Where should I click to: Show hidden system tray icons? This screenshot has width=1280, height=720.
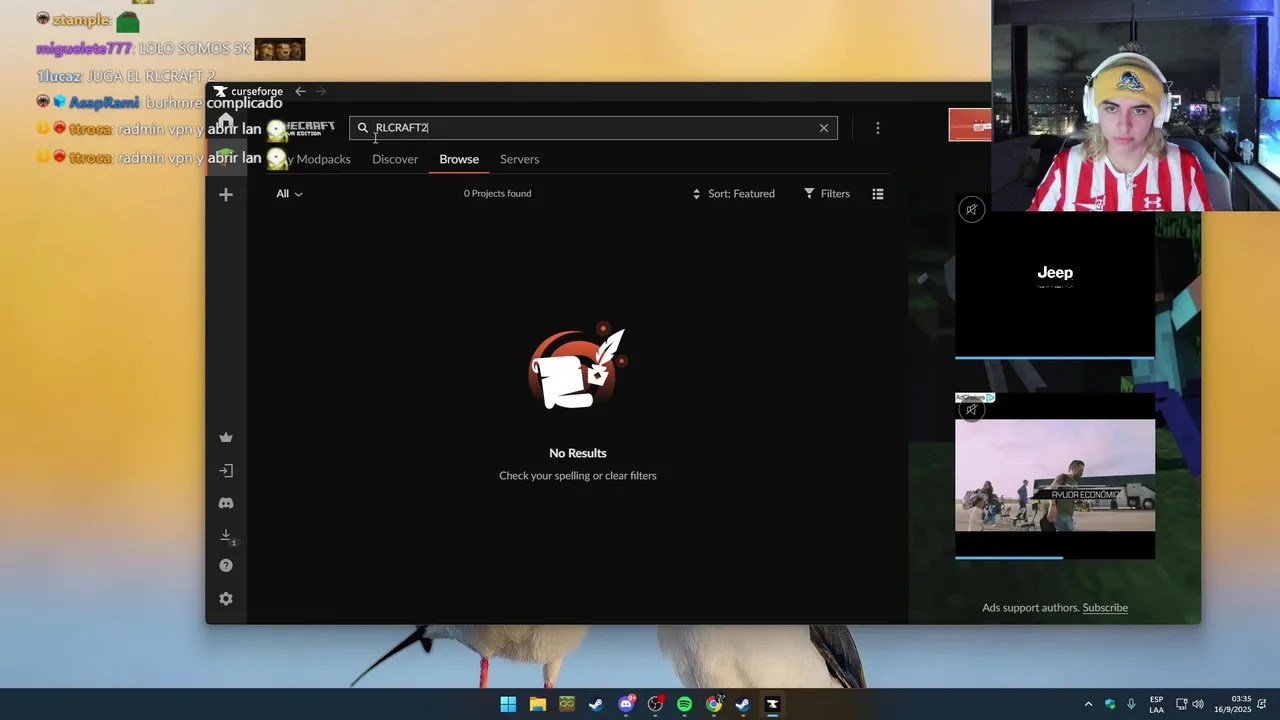[1088, 704]
